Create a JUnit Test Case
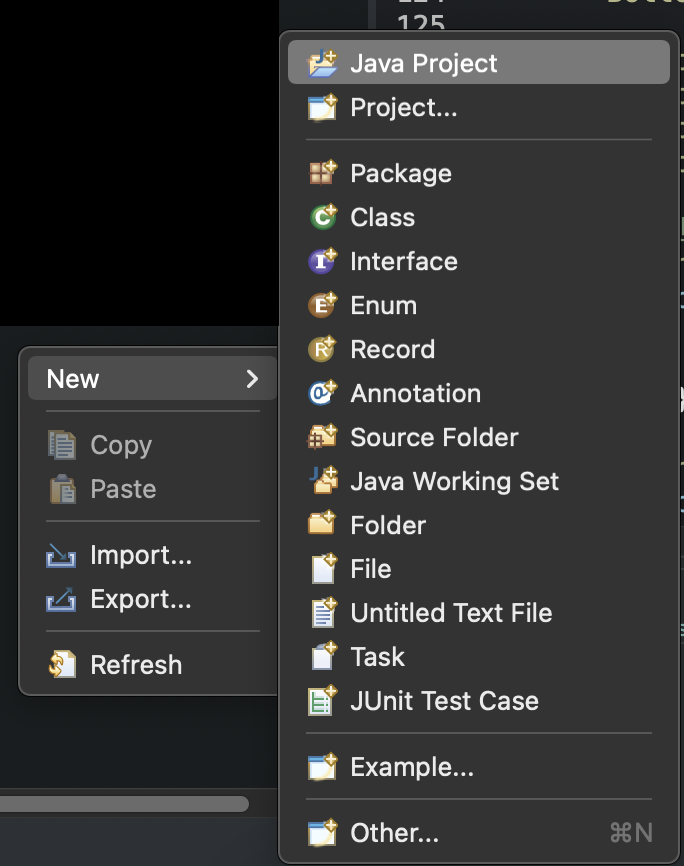The width and height of the screenshot is (684, 866). [479, 700]
